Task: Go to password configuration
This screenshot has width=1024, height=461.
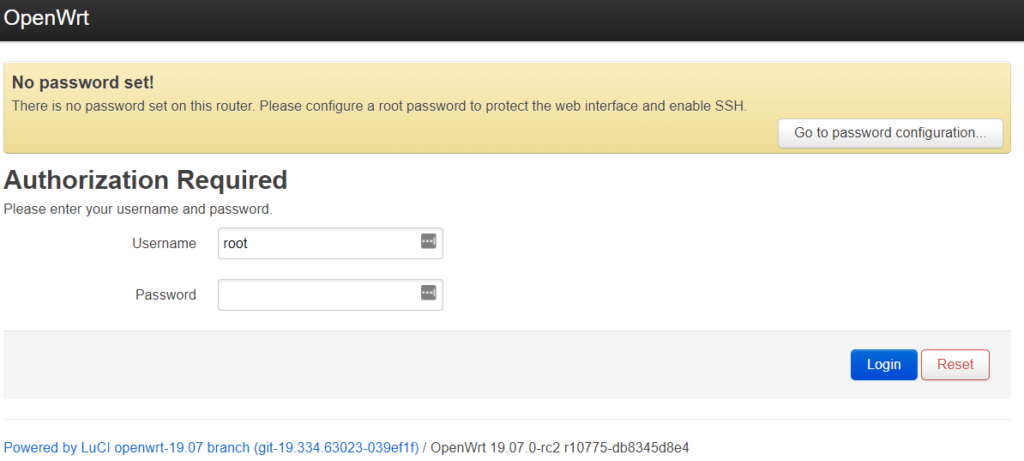Action: point(890,133)
